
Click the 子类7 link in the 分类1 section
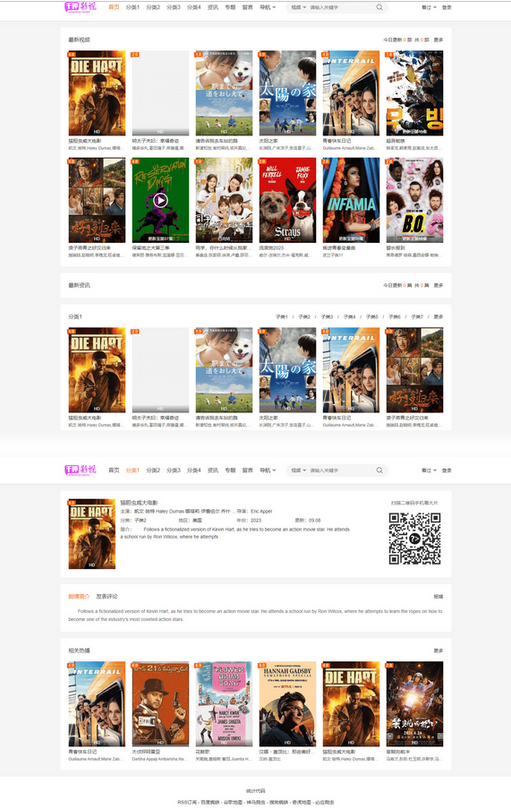(417, 317)
